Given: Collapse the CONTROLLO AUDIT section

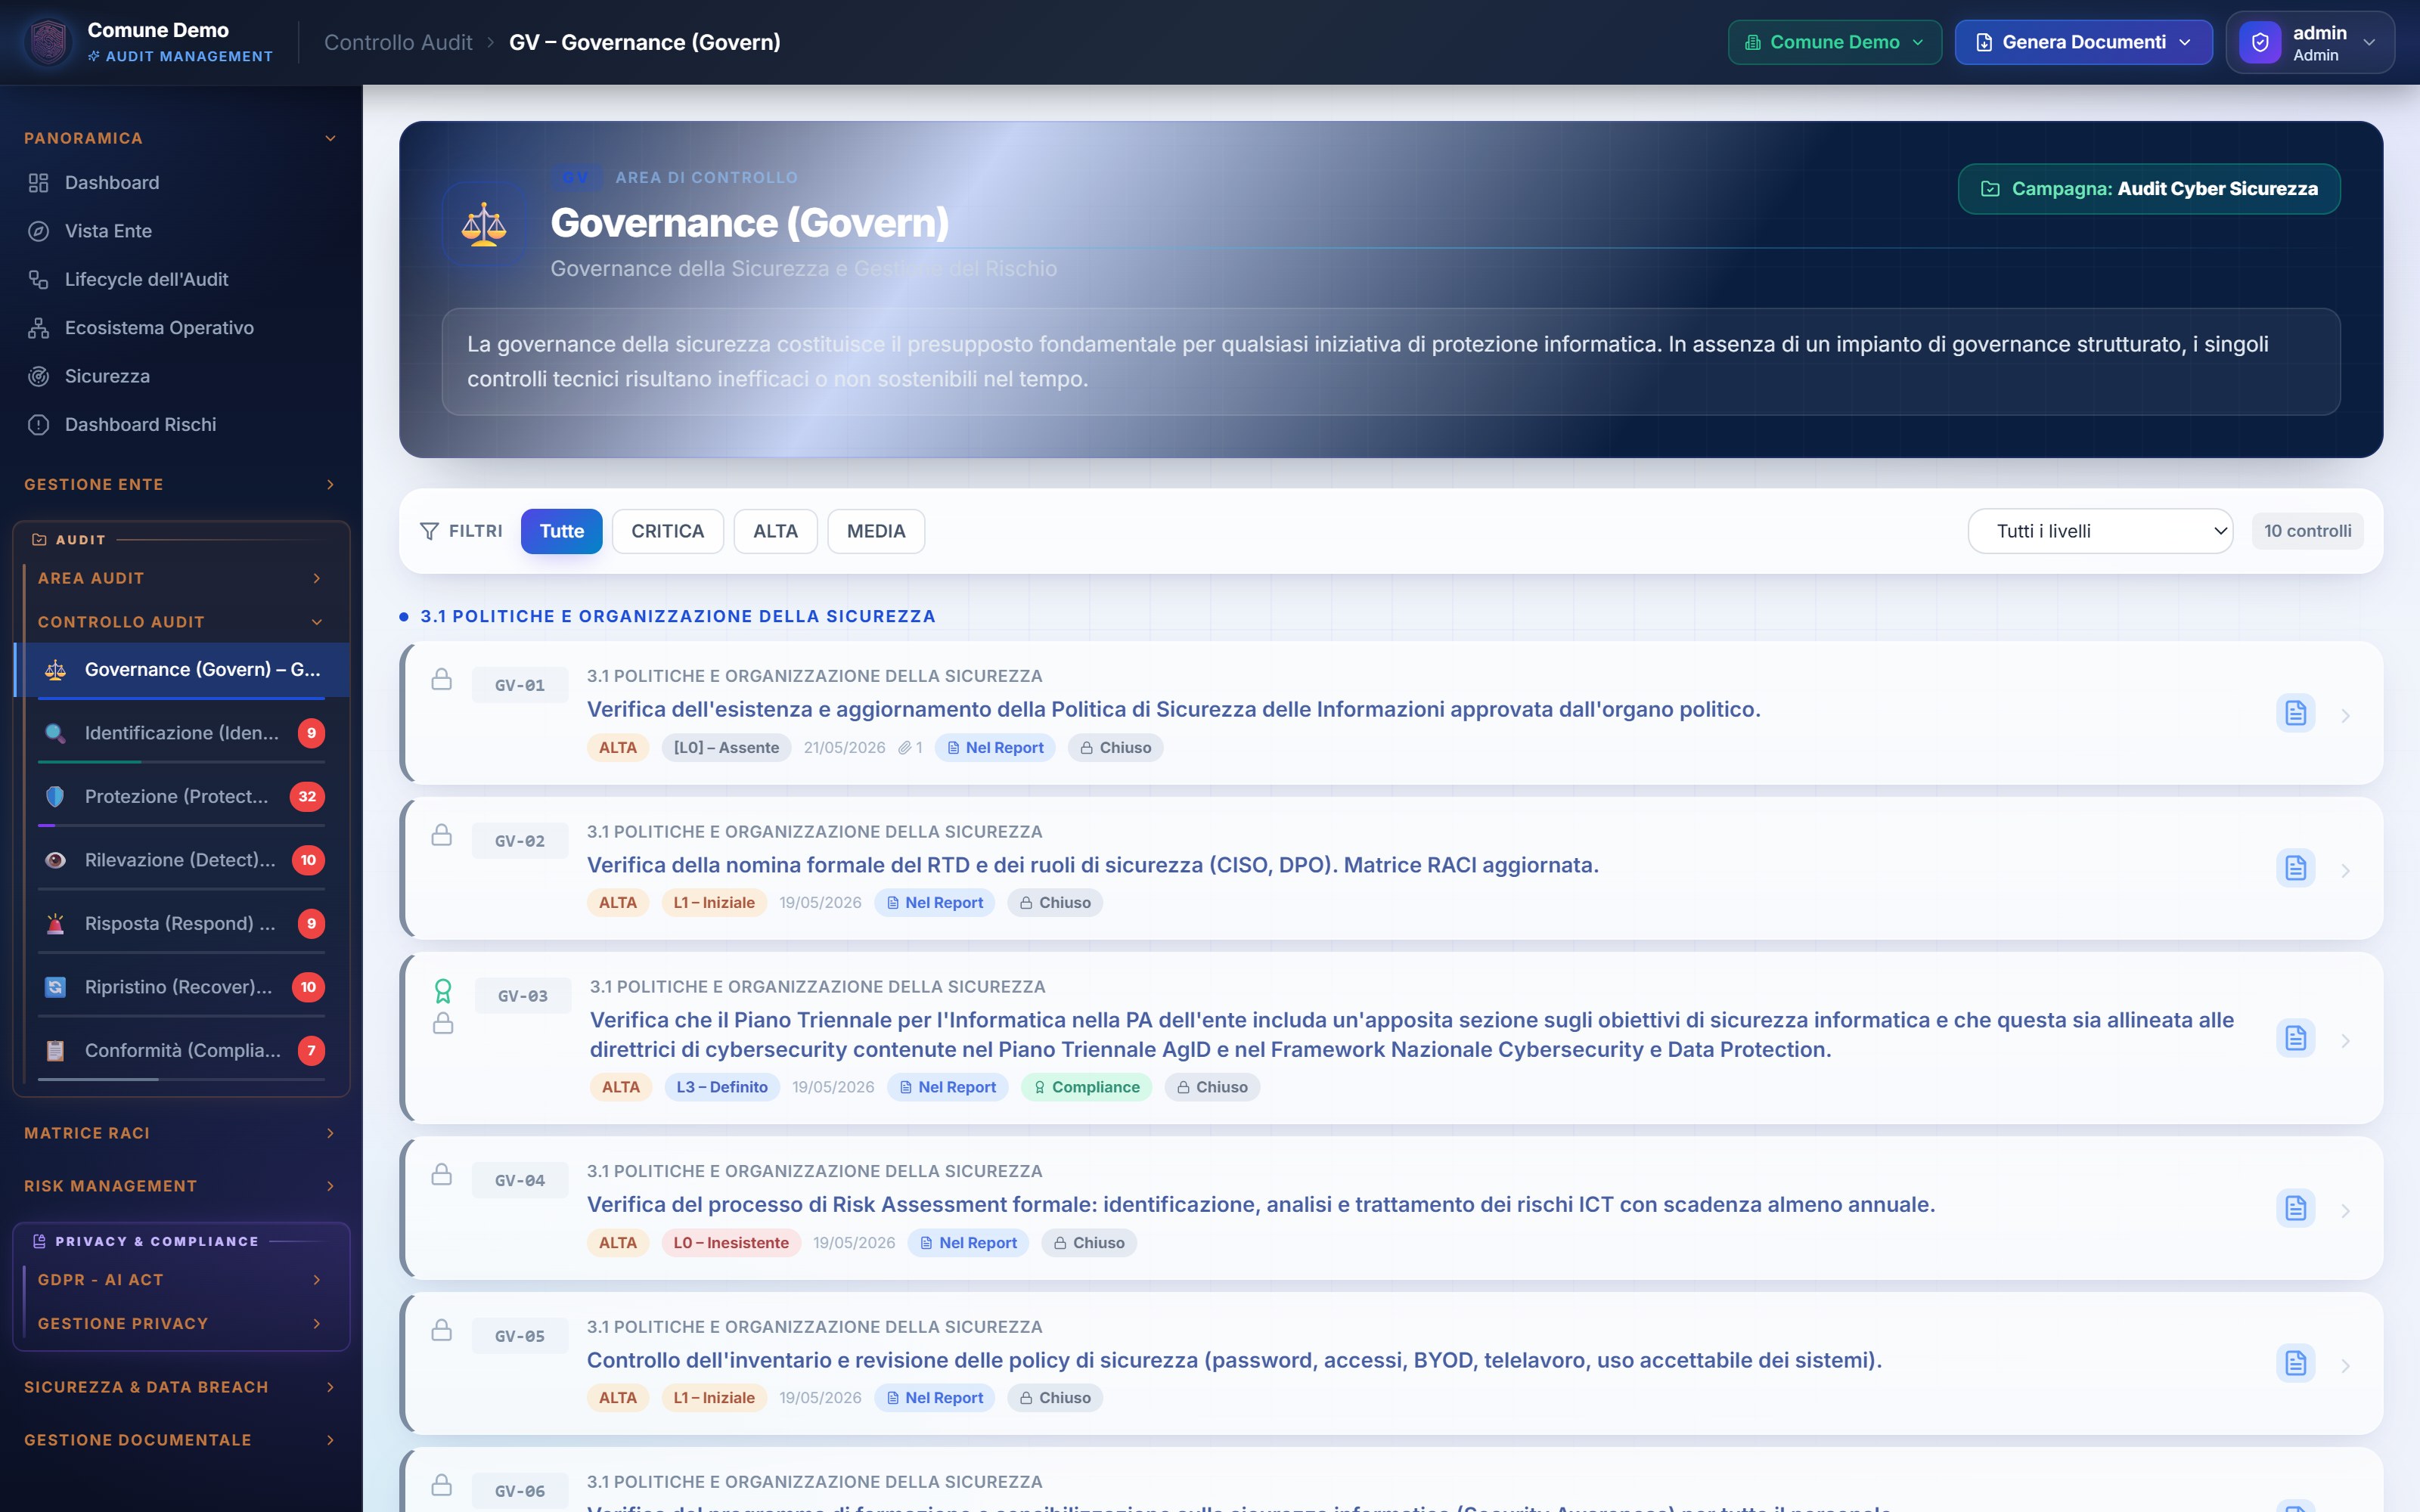Looking at the screenshot, I should [181, 622].
